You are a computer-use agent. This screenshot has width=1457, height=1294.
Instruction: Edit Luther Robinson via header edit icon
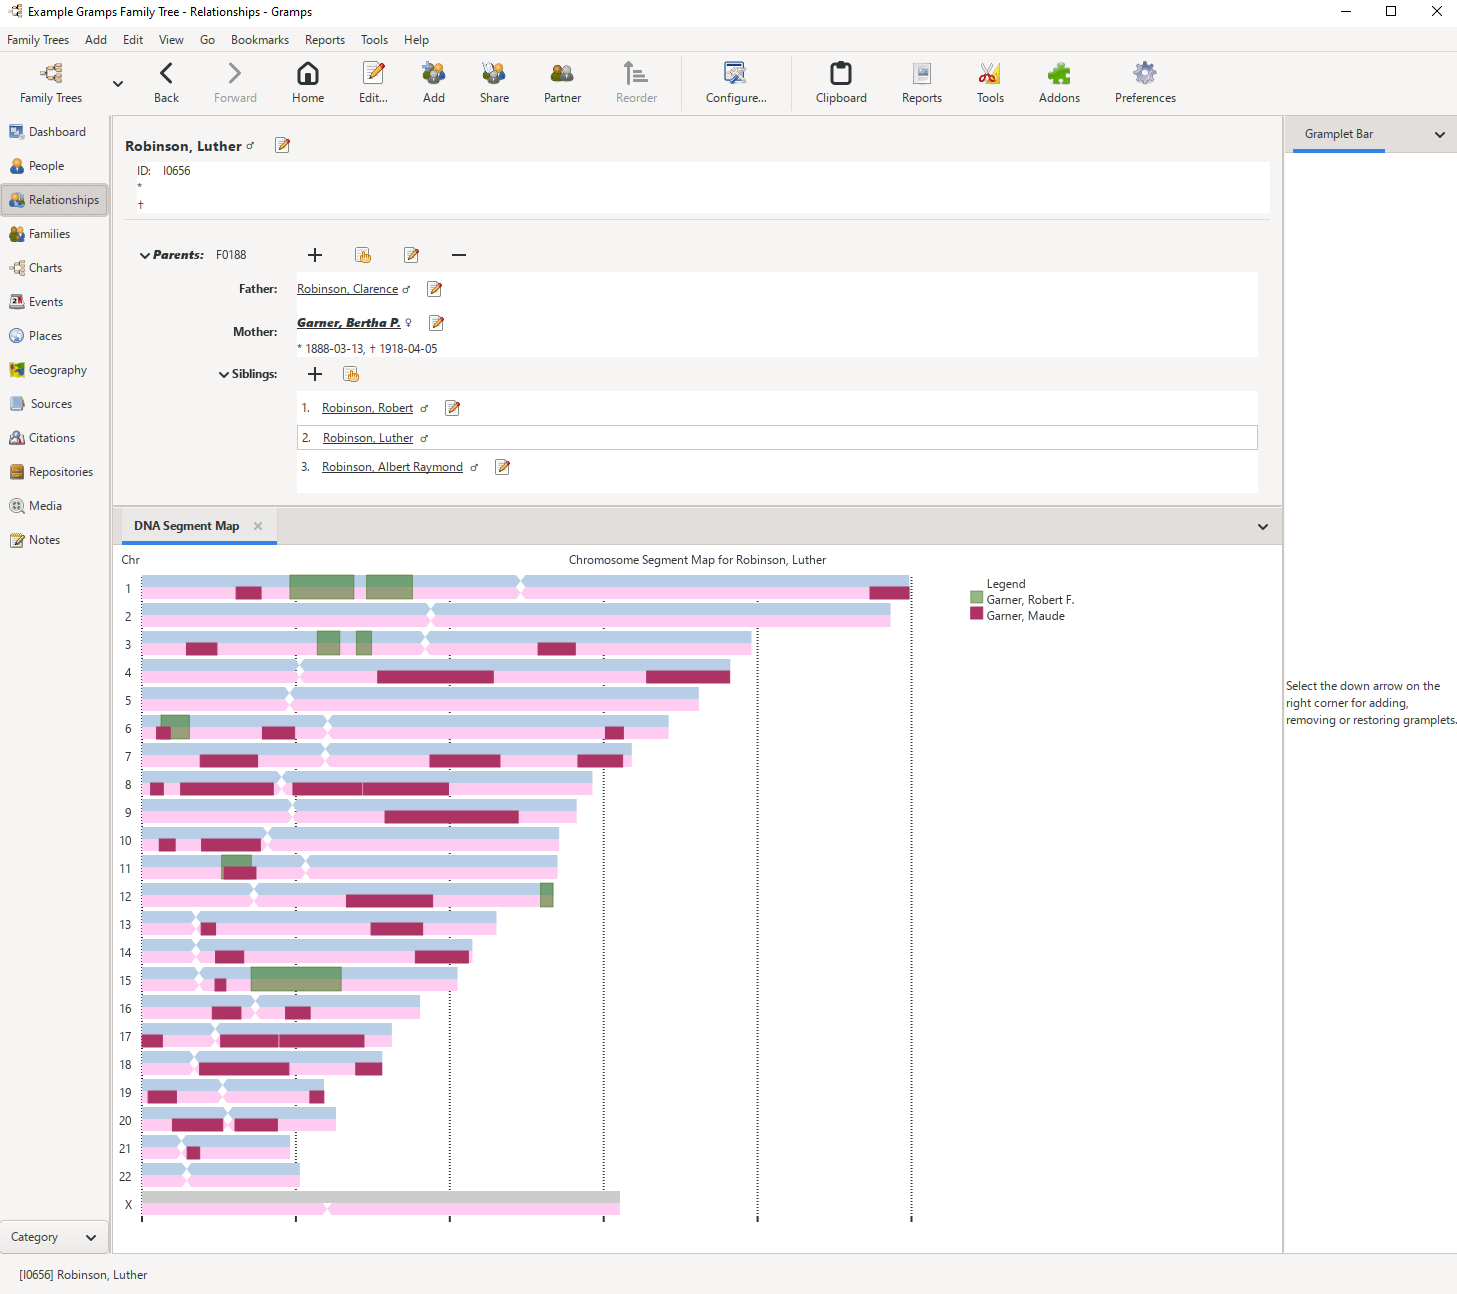coord(283,146)
